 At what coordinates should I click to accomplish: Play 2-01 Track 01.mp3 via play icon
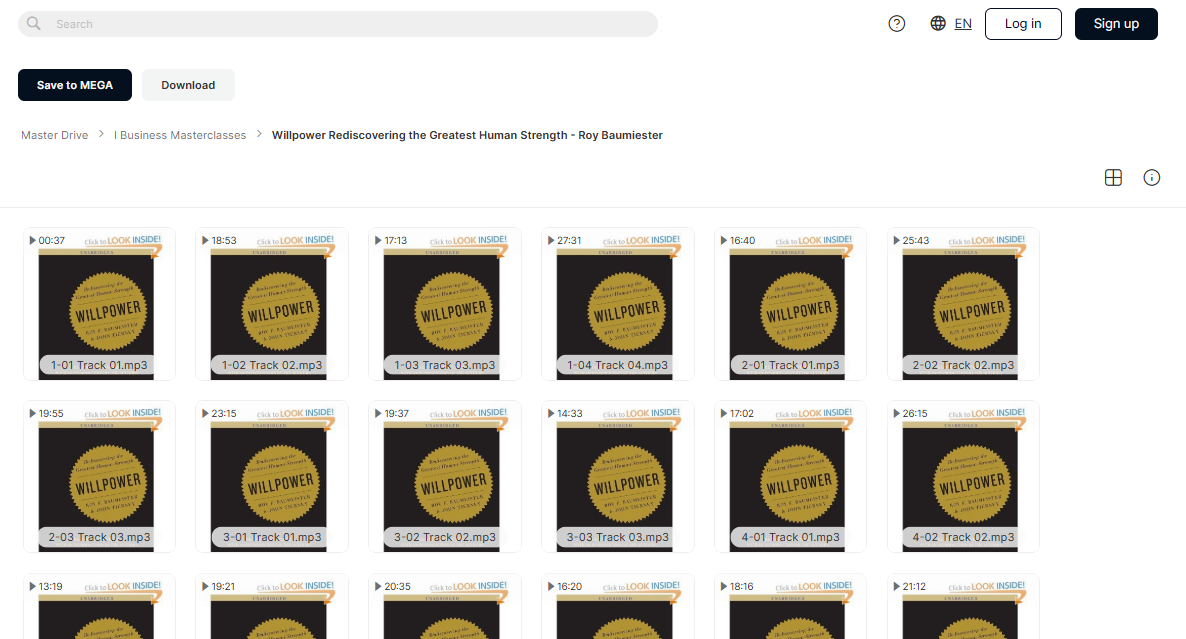click(724, 240)
